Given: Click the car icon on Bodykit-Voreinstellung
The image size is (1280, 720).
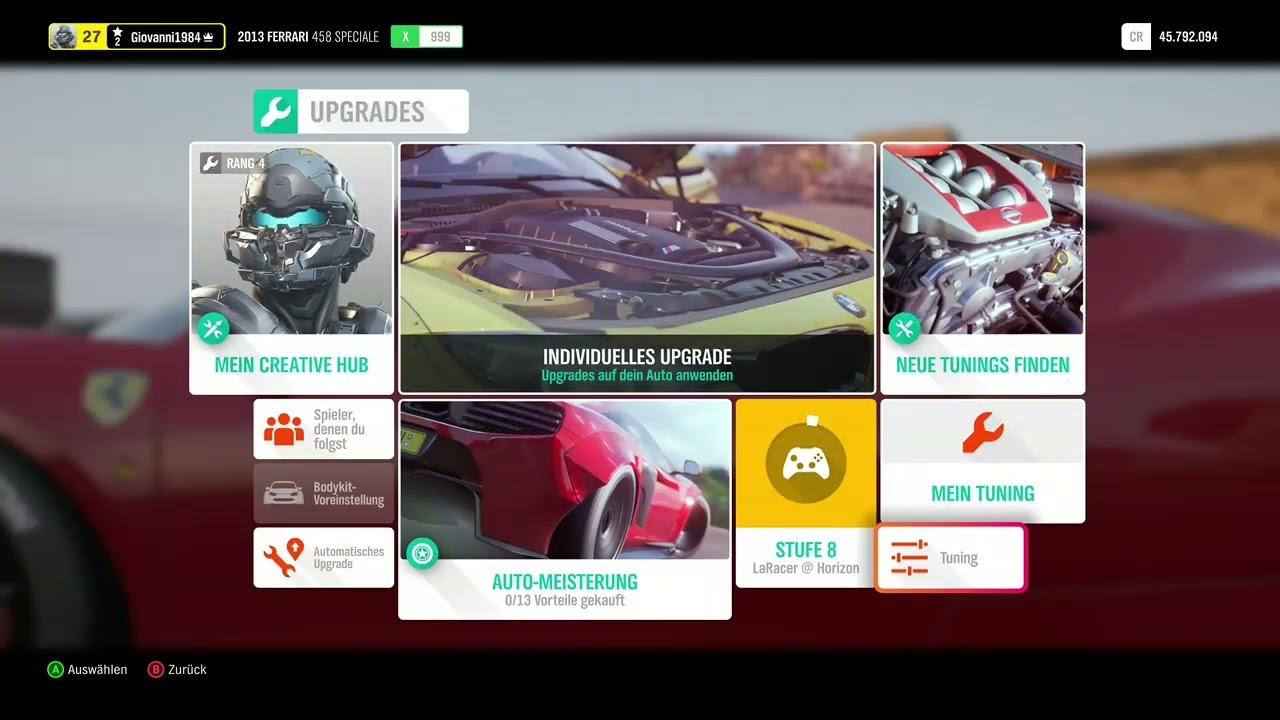Looking at the screenshot, I should (284, 493).
